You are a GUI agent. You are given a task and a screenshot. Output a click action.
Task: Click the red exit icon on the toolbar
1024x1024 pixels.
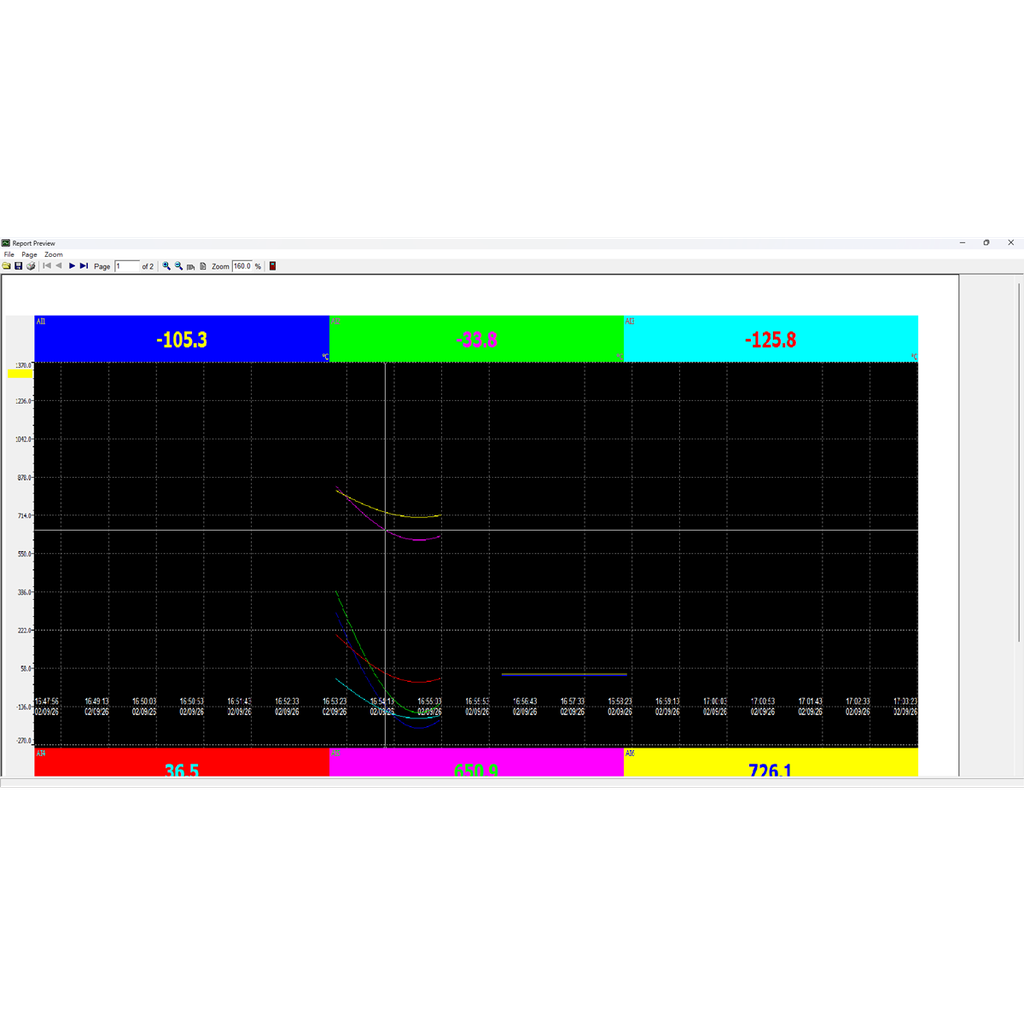pyautogui.click(x=272, y=266)
